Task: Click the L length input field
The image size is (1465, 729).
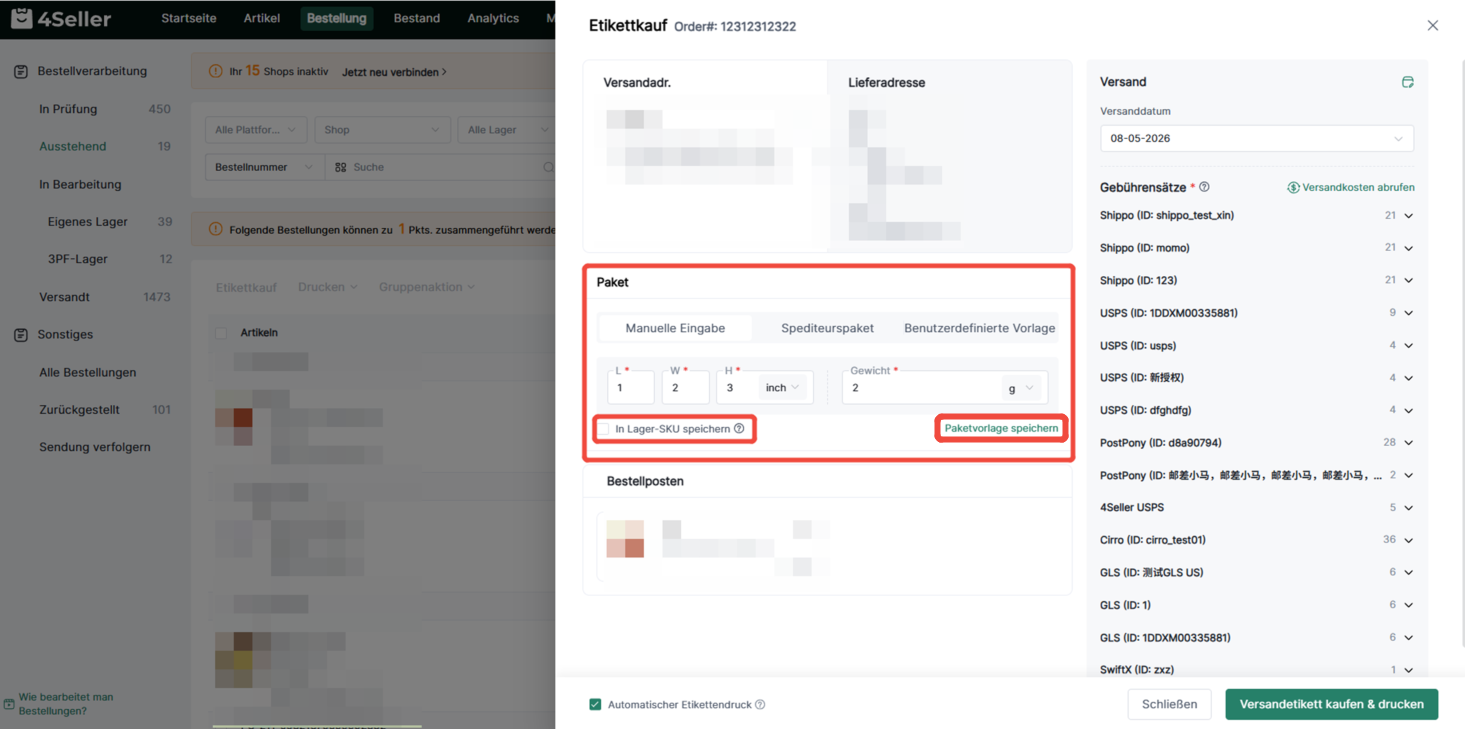Action: (x=630, y=388)
